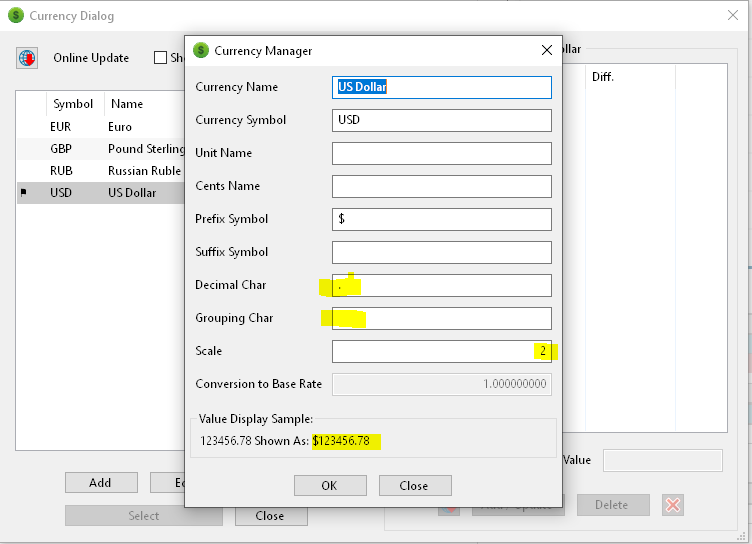Click the Diff. column header

pyautogui.click(x=603, y=77)
